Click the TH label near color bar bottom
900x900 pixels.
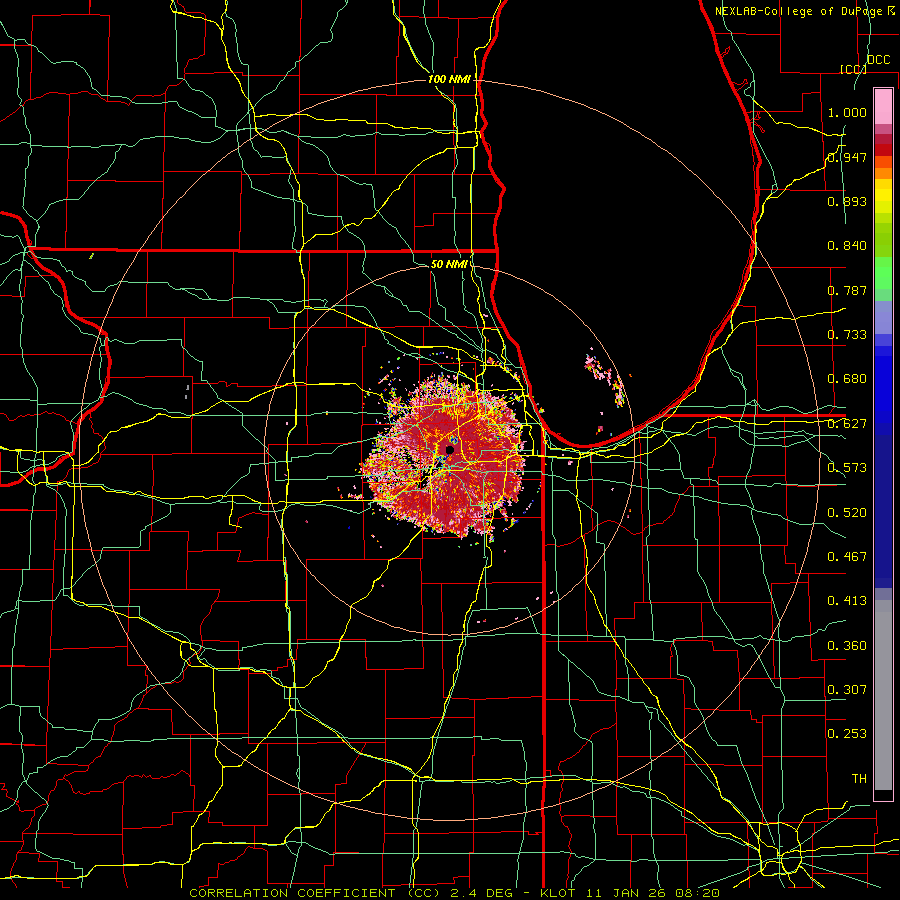[x=859, y=779]
